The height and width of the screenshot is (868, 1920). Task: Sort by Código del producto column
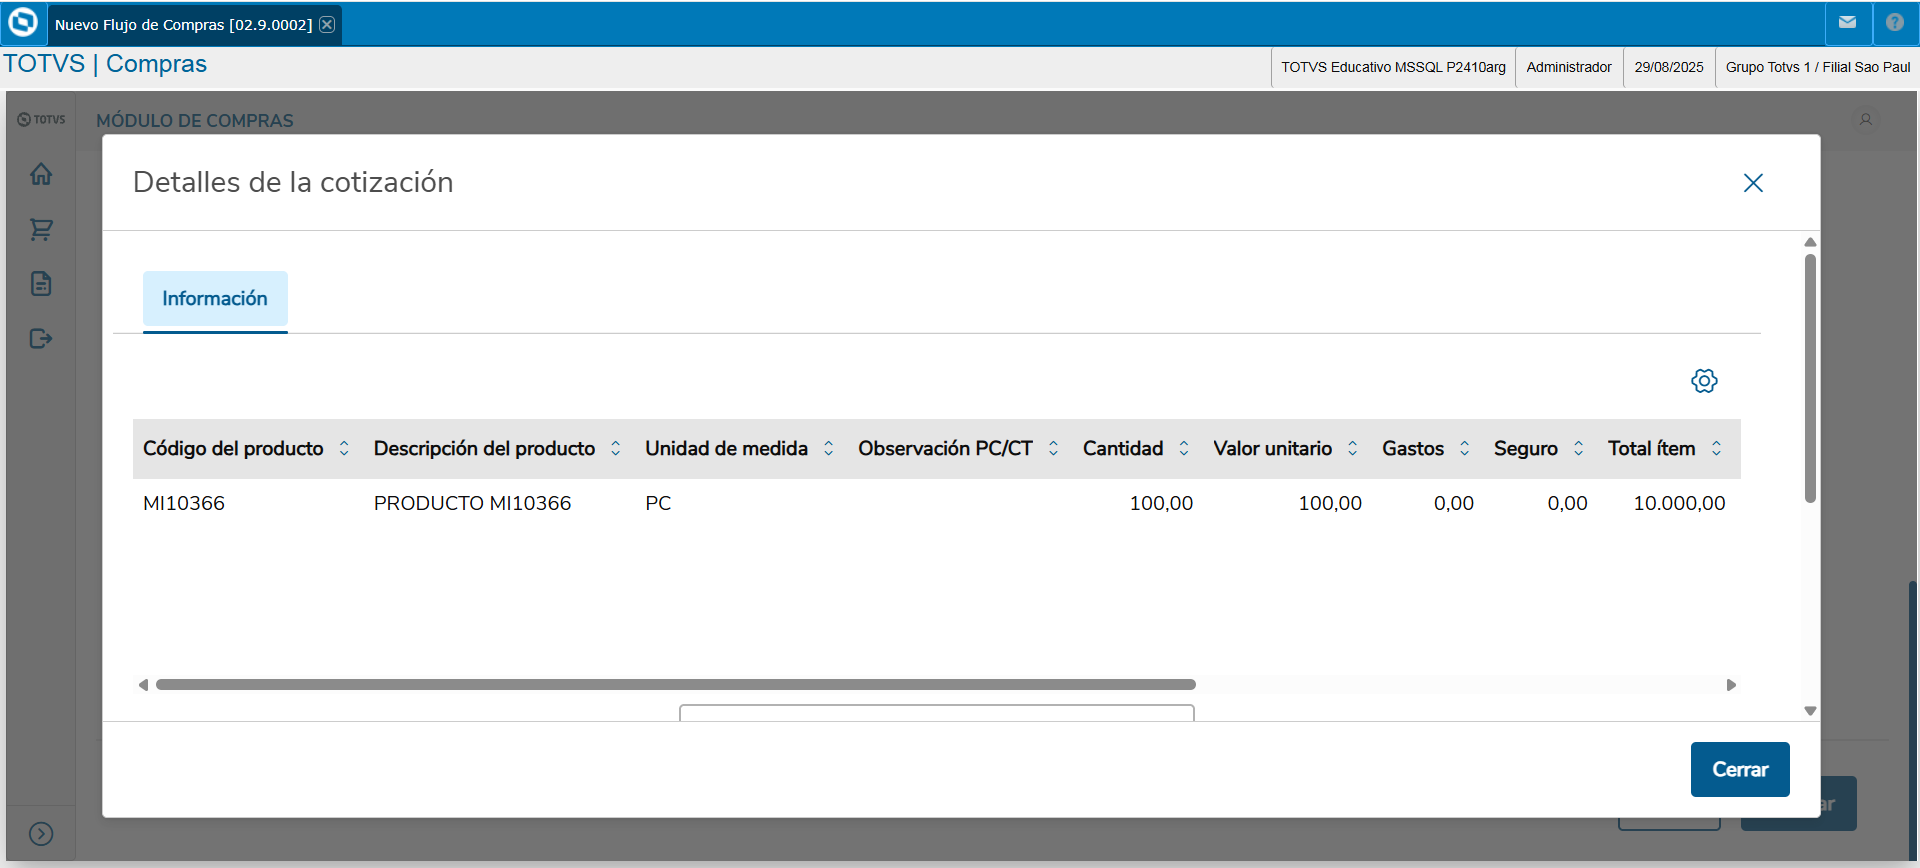[344, 449]
